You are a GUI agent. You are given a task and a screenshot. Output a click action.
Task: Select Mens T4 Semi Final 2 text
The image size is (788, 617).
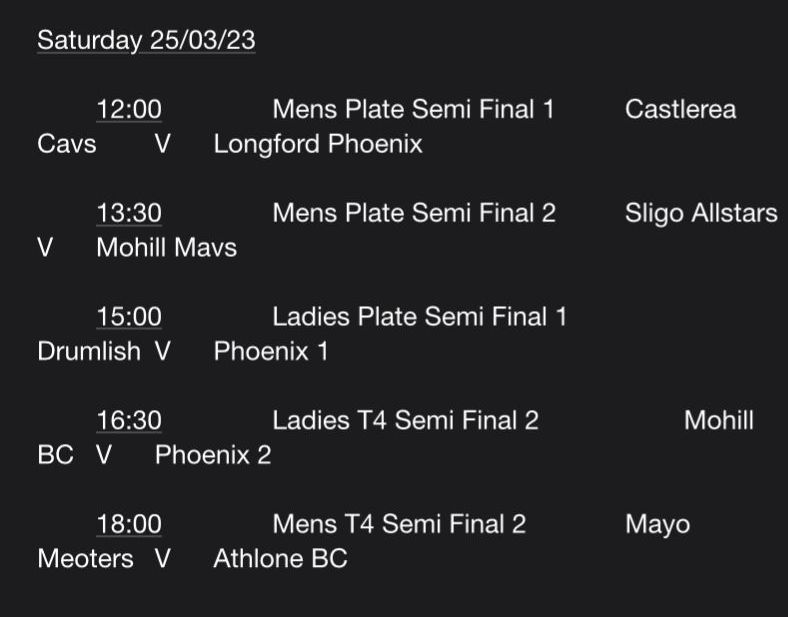pyautogui.click(x=400, y=524)
